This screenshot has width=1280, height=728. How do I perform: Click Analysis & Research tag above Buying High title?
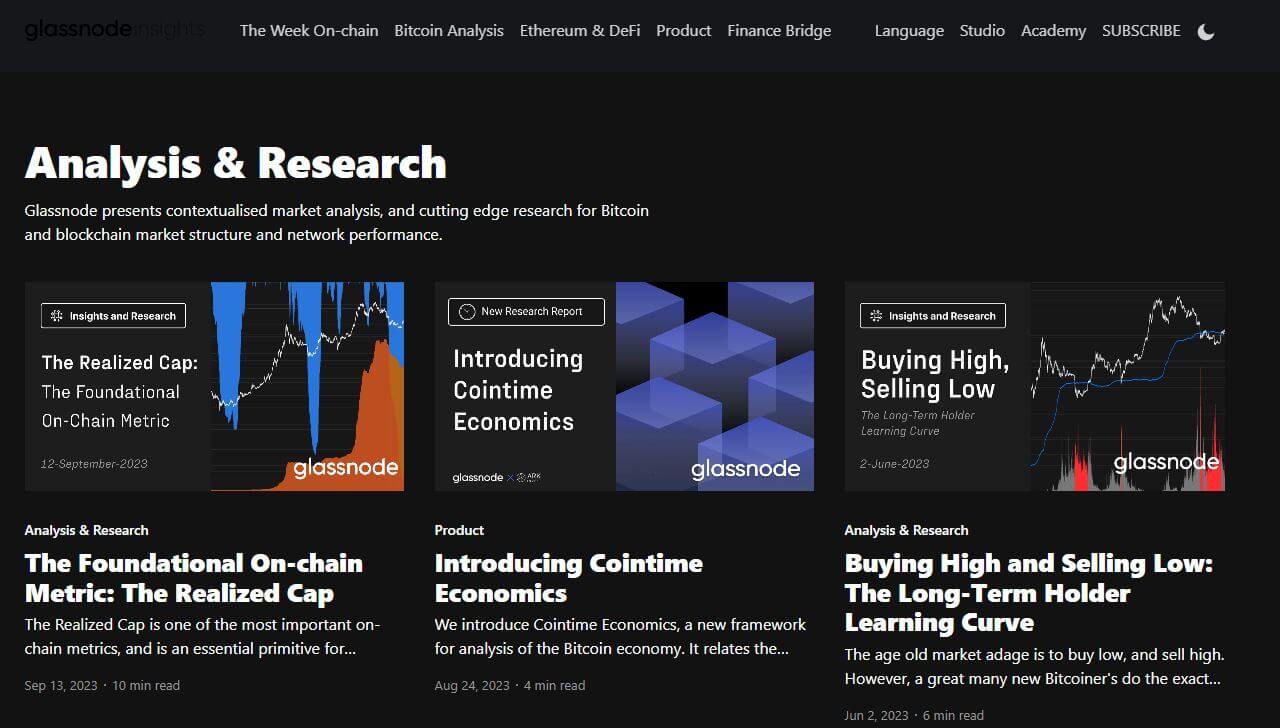pyautogui.click(x=906, y=530)
